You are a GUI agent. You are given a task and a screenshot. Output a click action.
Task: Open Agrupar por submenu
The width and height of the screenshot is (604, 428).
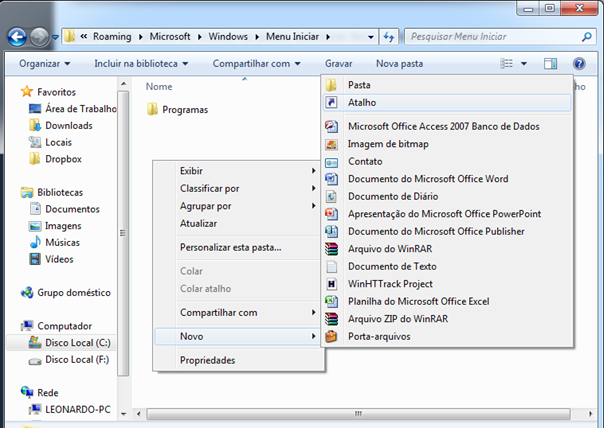click(x=238, y=206)
